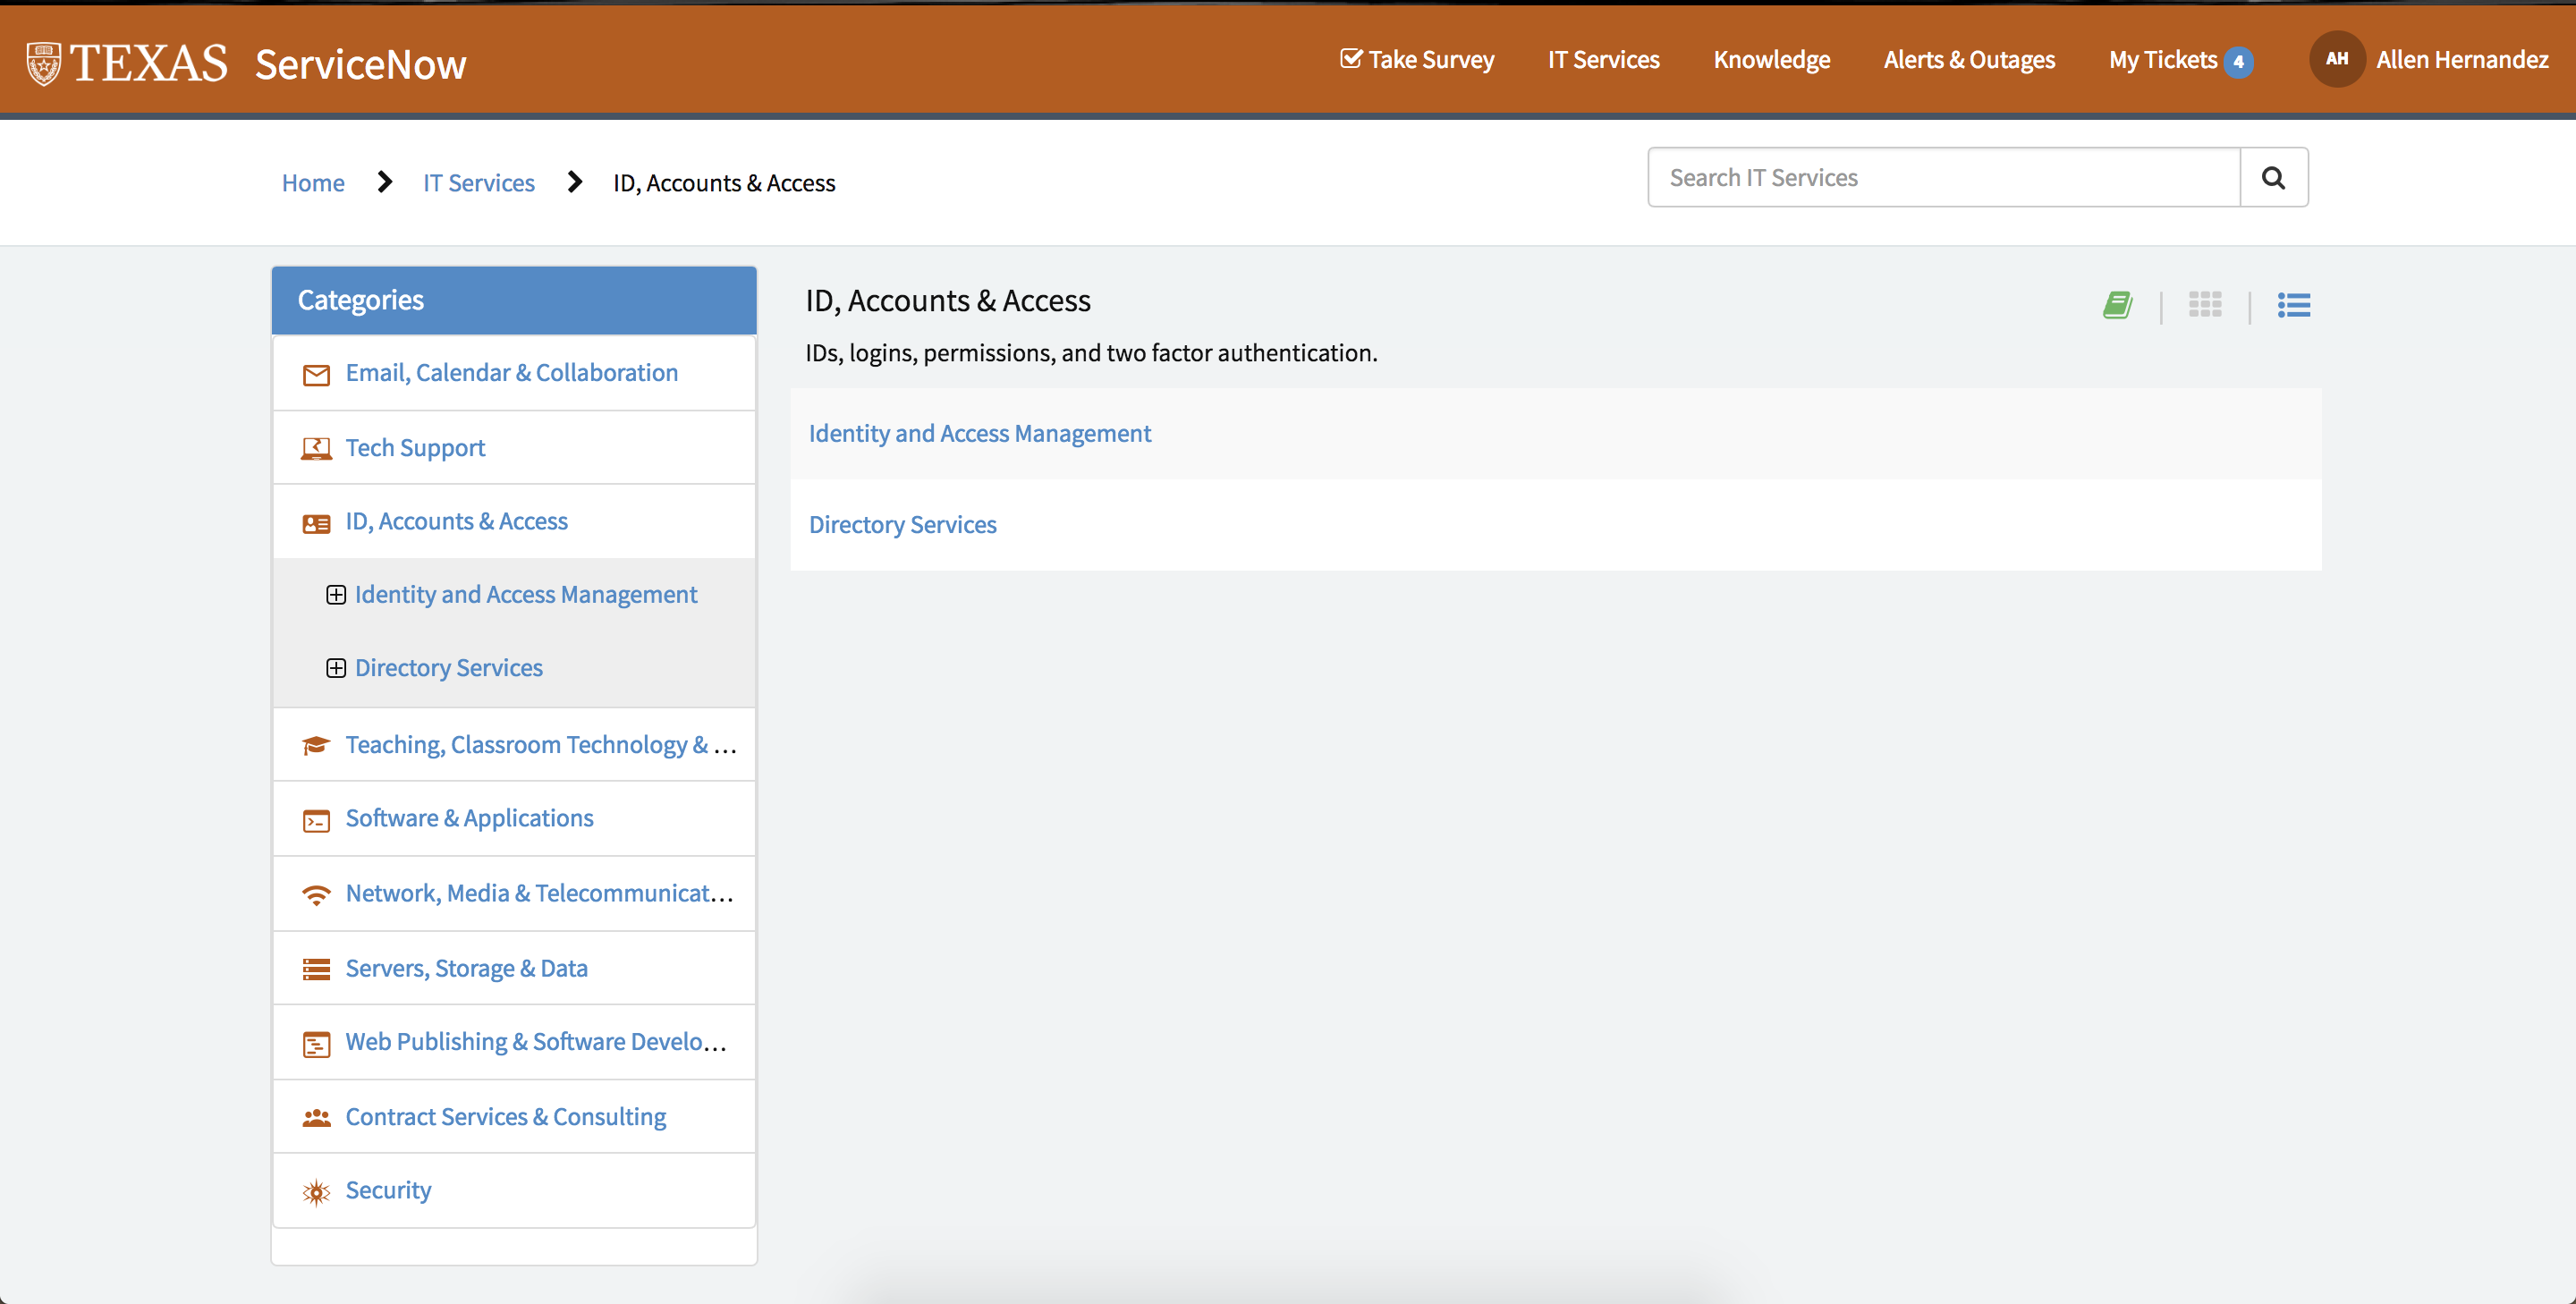The image size is (2576, 1304).
Task: Open Alerts & Outages in header
Action: tap(1968, 60)
